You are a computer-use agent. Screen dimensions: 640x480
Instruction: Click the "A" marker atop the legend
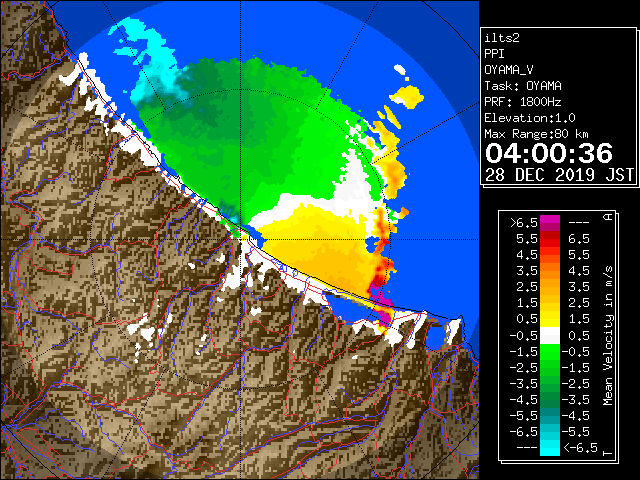pyautogui.click(x=608, y=217)
